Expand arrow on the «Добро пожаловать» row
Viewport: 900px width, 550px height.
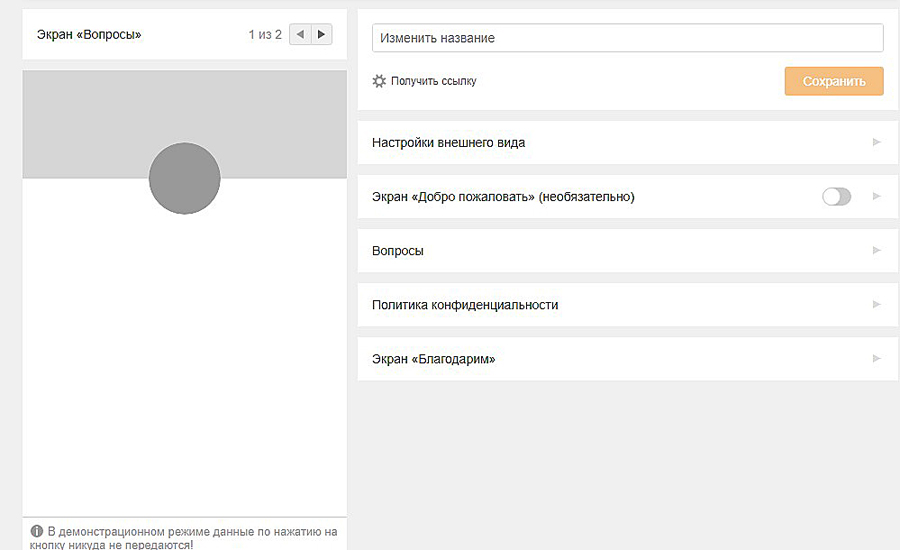point(877,197)
